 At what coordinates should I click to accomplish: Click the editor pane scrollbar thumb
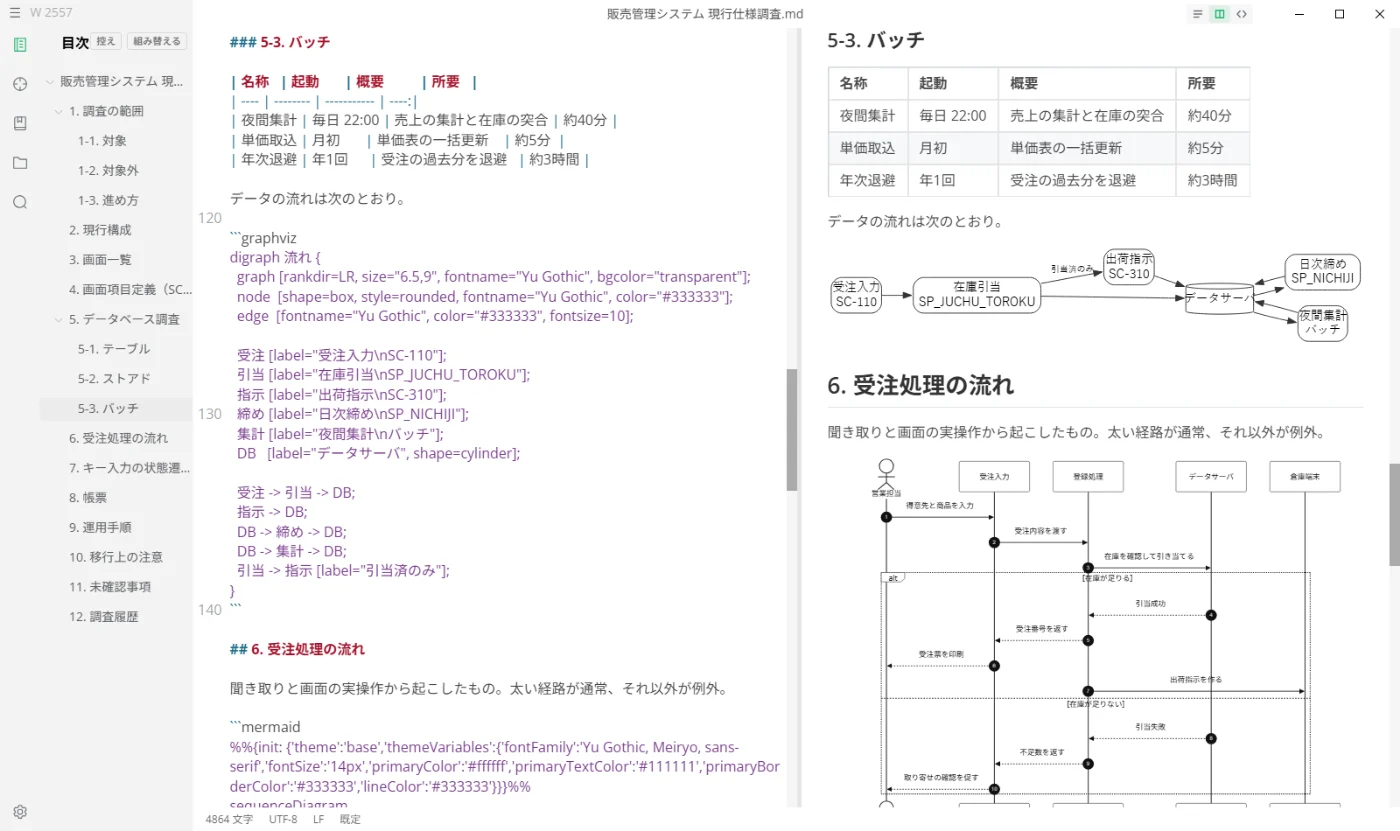792,430
